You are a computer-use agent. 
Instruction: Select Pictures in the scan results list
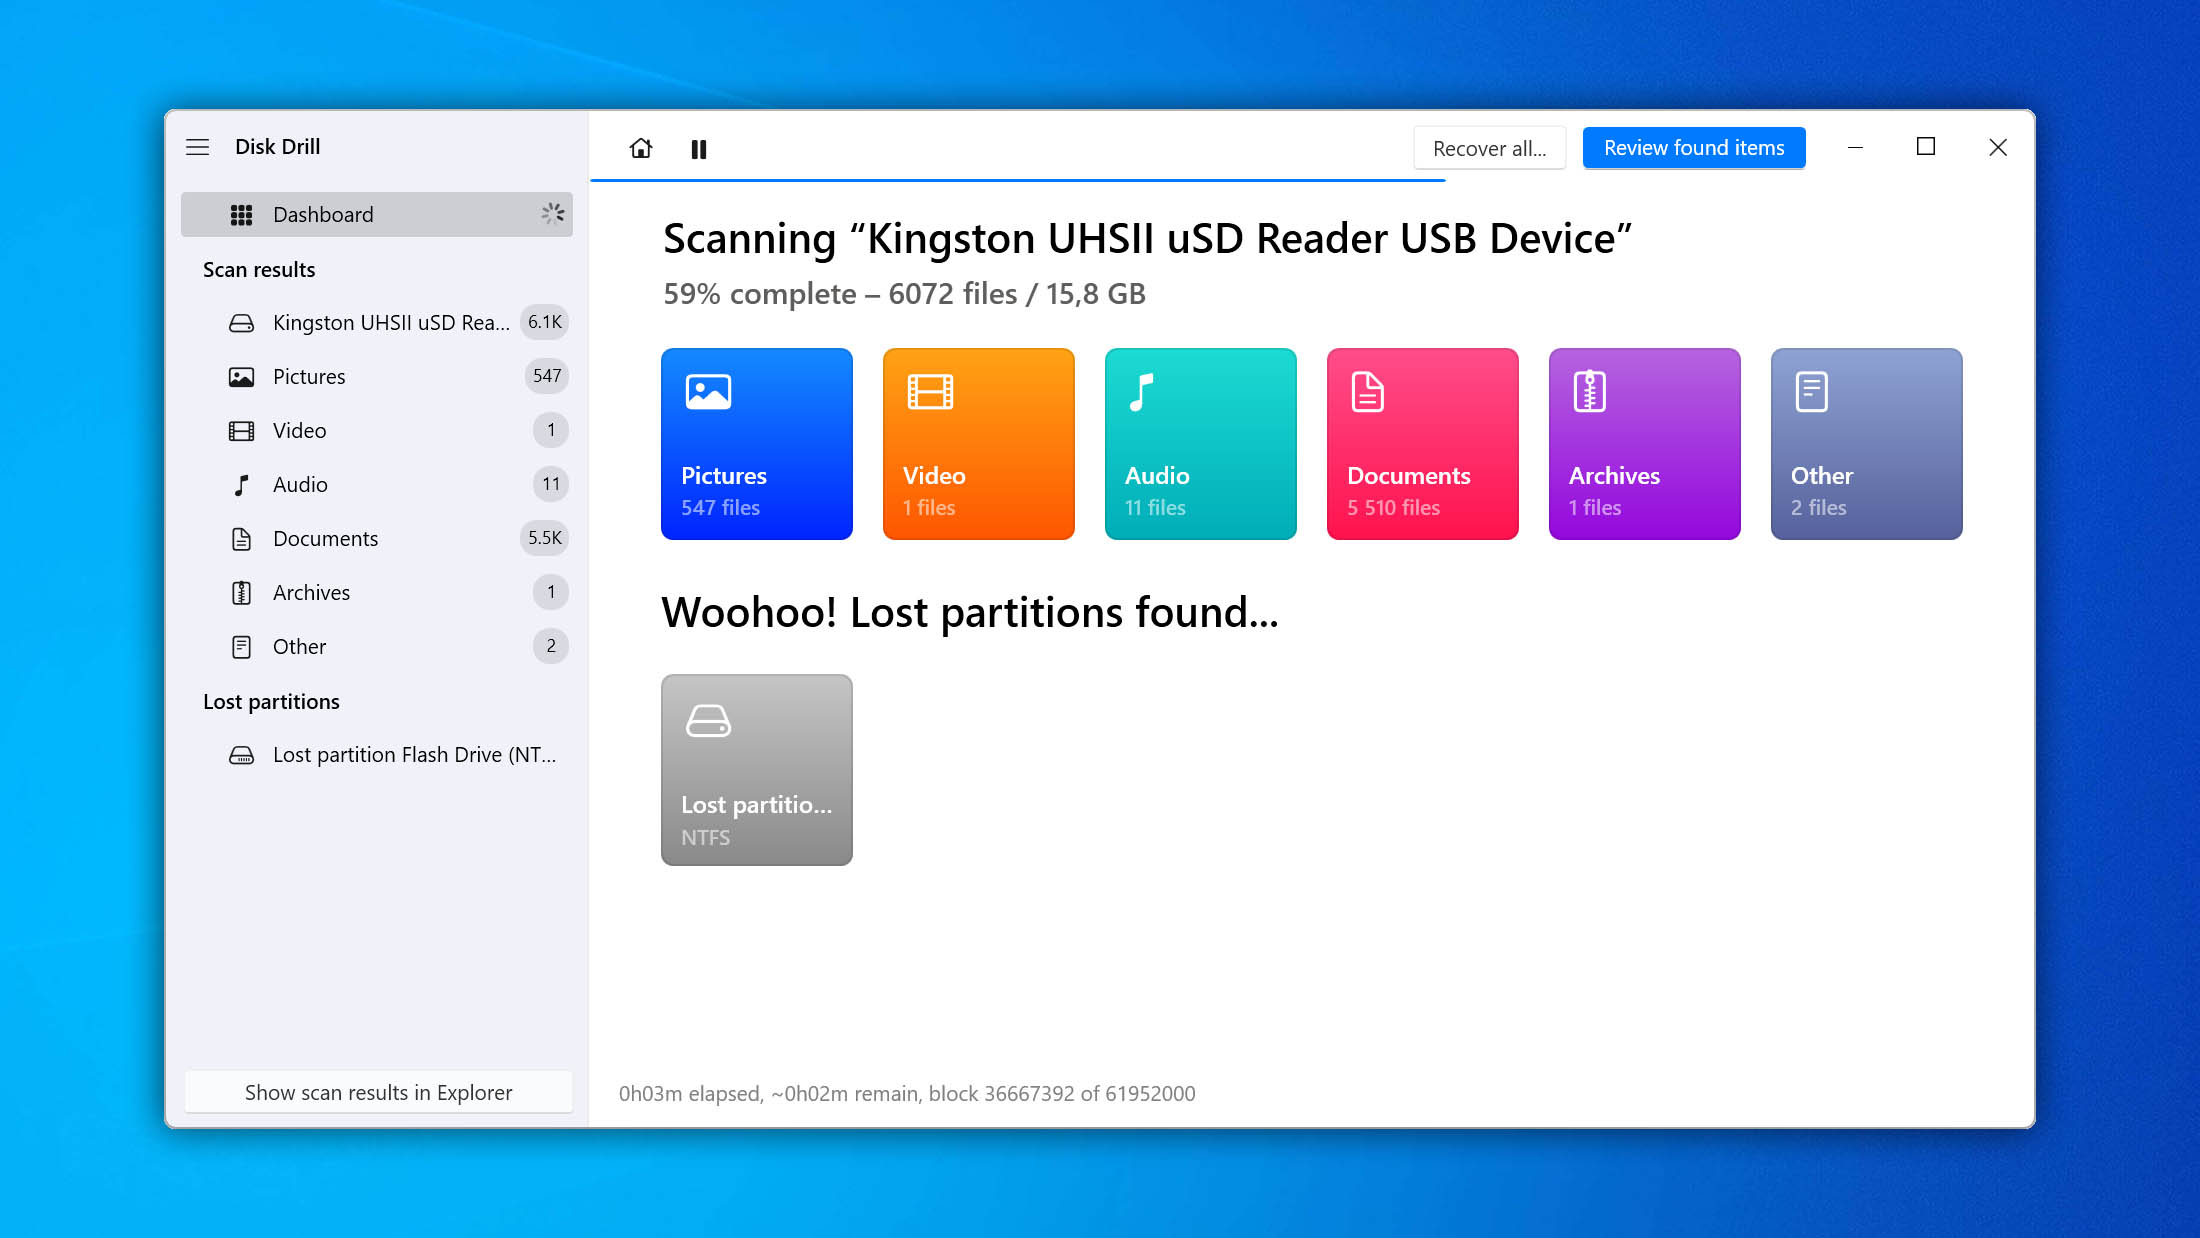[x=377, y=377]
